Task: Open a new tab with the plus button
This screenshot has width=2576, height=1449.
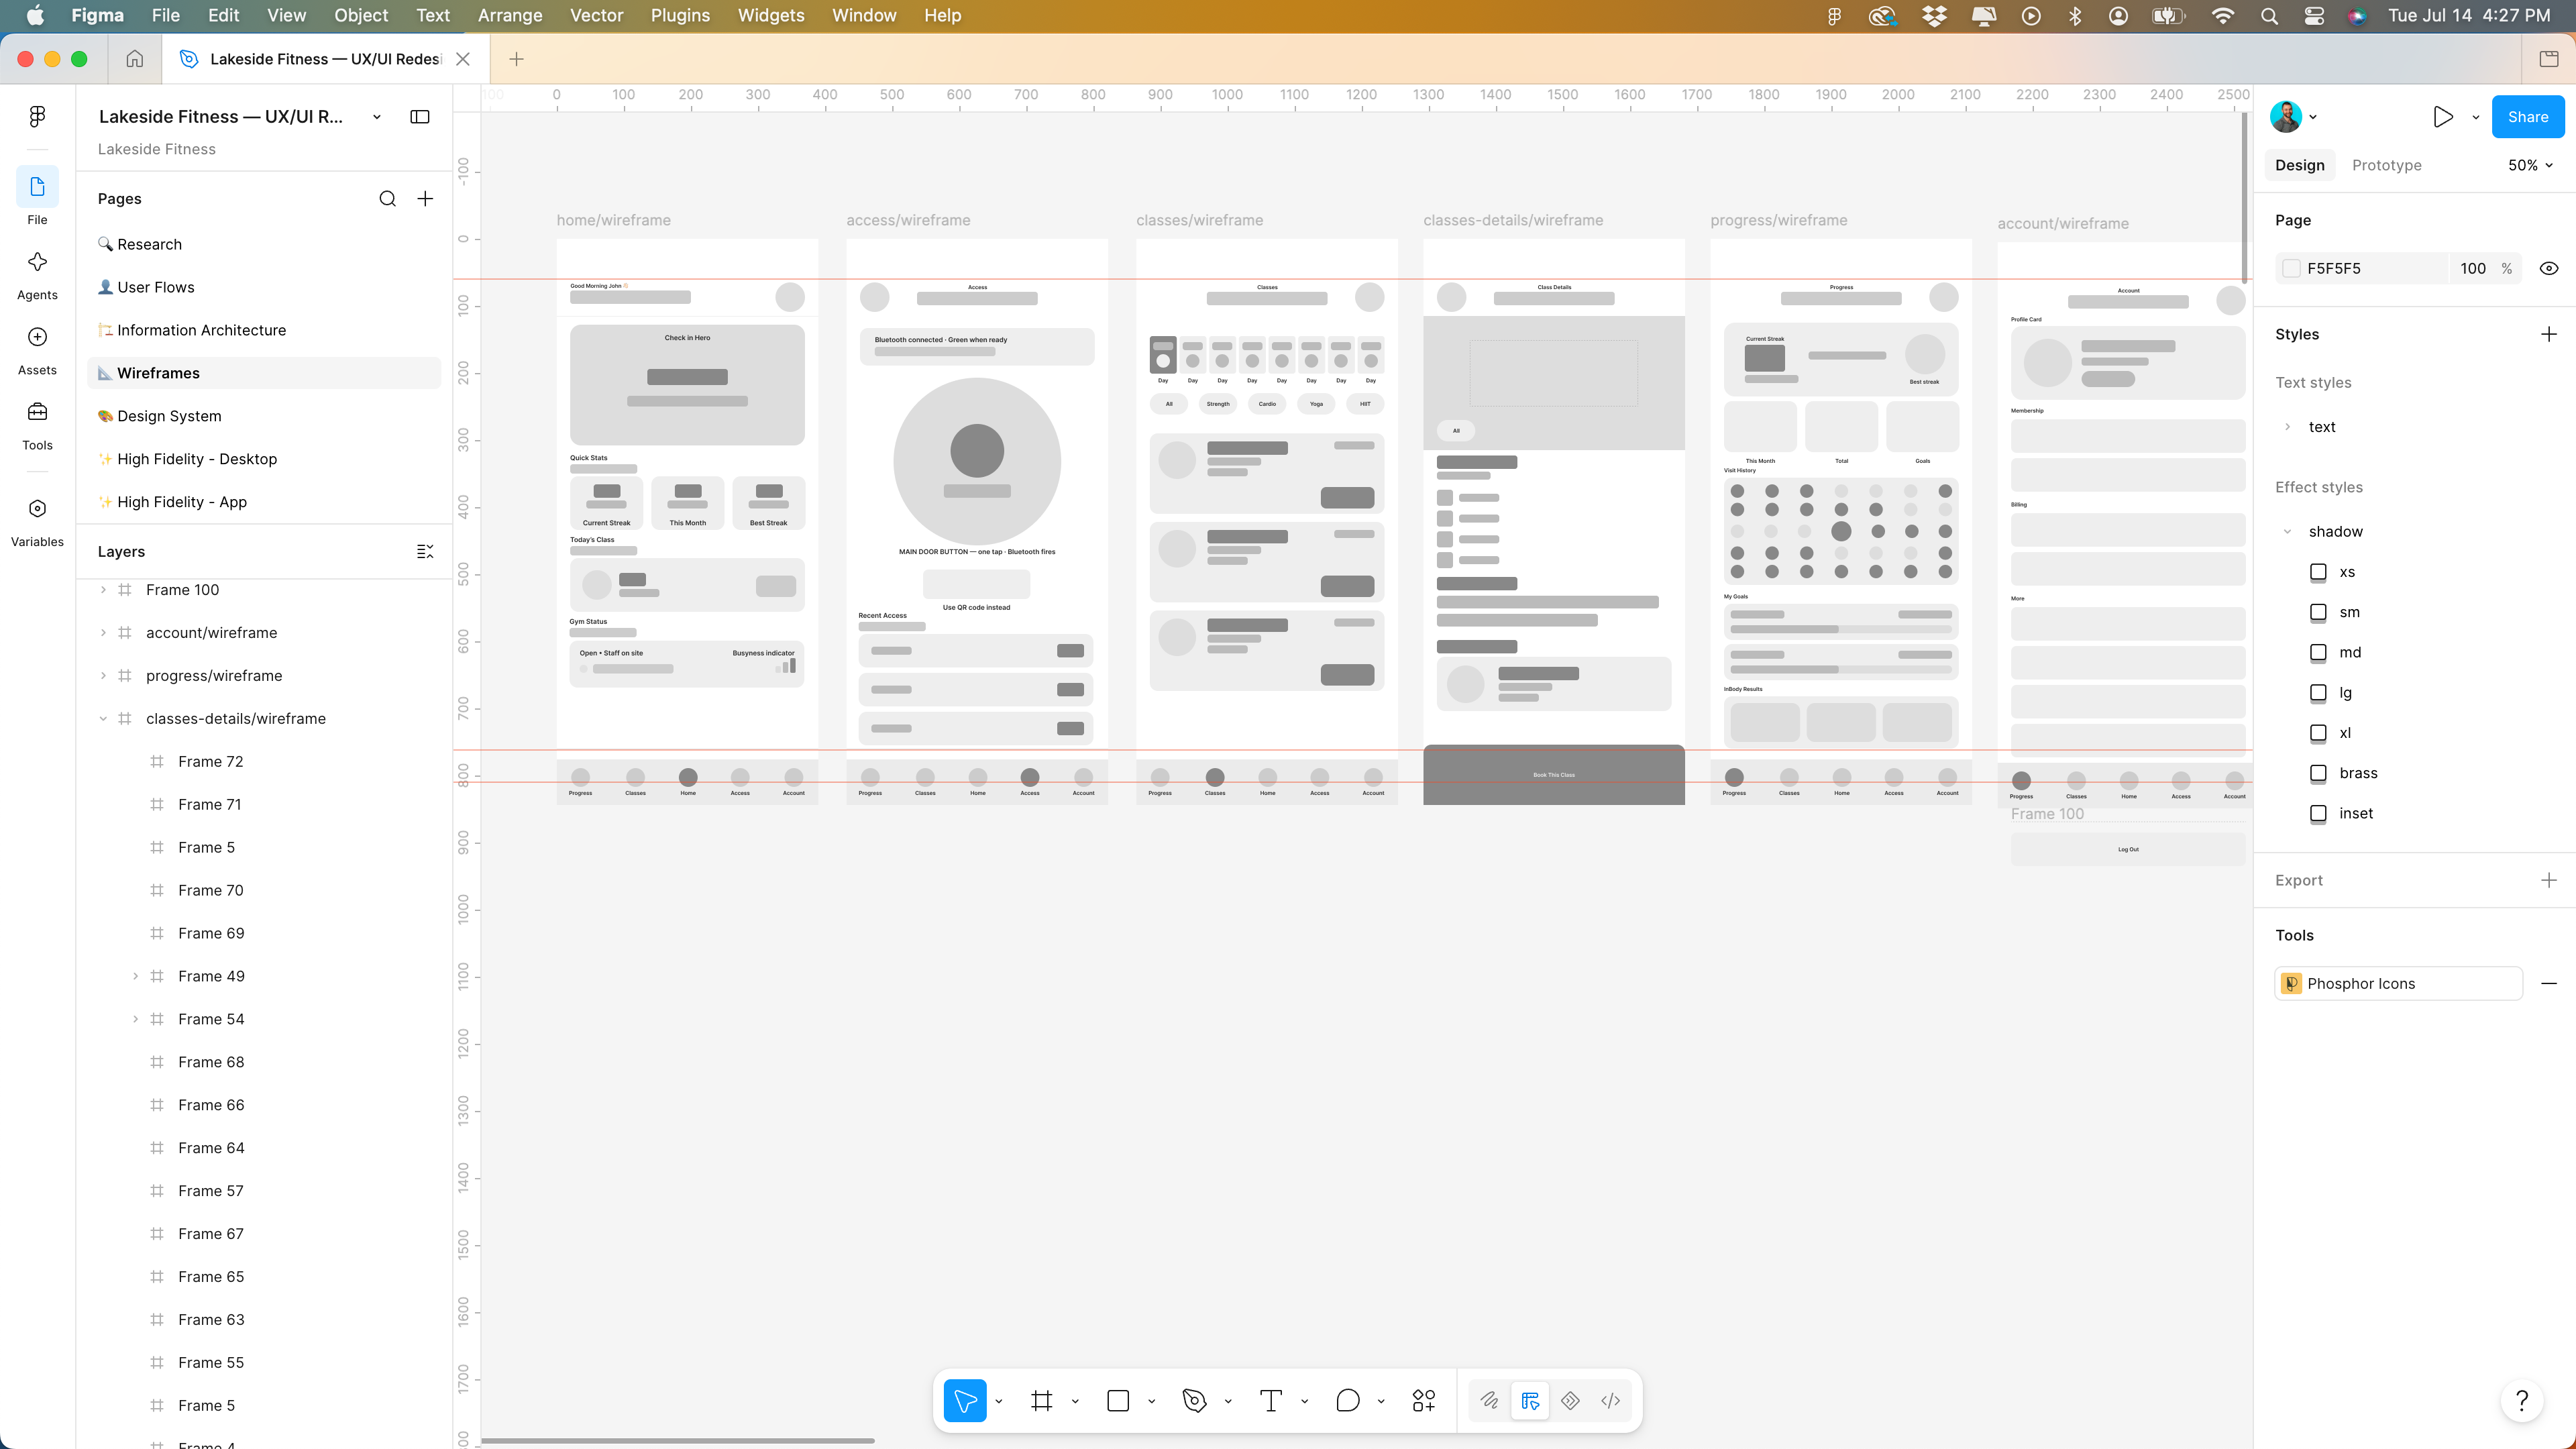Action: coord(516,59)
